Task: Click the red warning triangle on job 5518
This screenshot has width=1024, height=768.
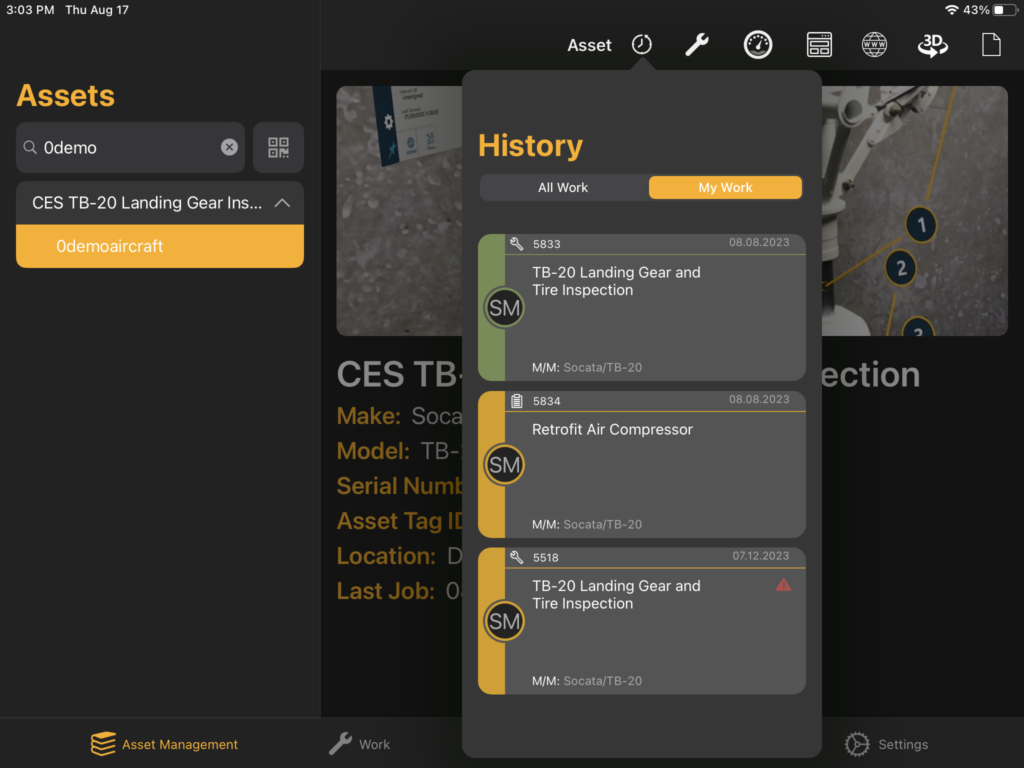Action: [781, 591]
